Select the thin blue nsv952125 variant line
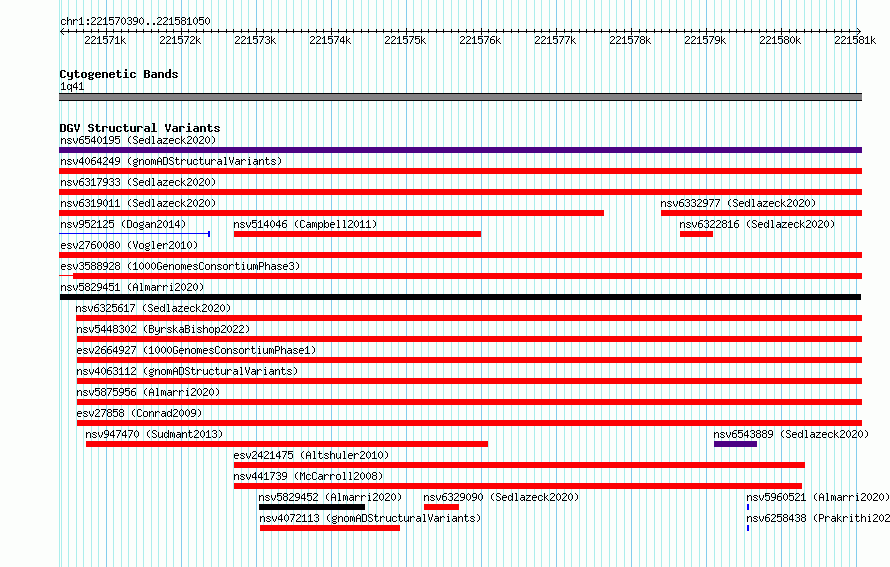Image resolution: width=890 pixels, height=567 pixels. (135, 234)
